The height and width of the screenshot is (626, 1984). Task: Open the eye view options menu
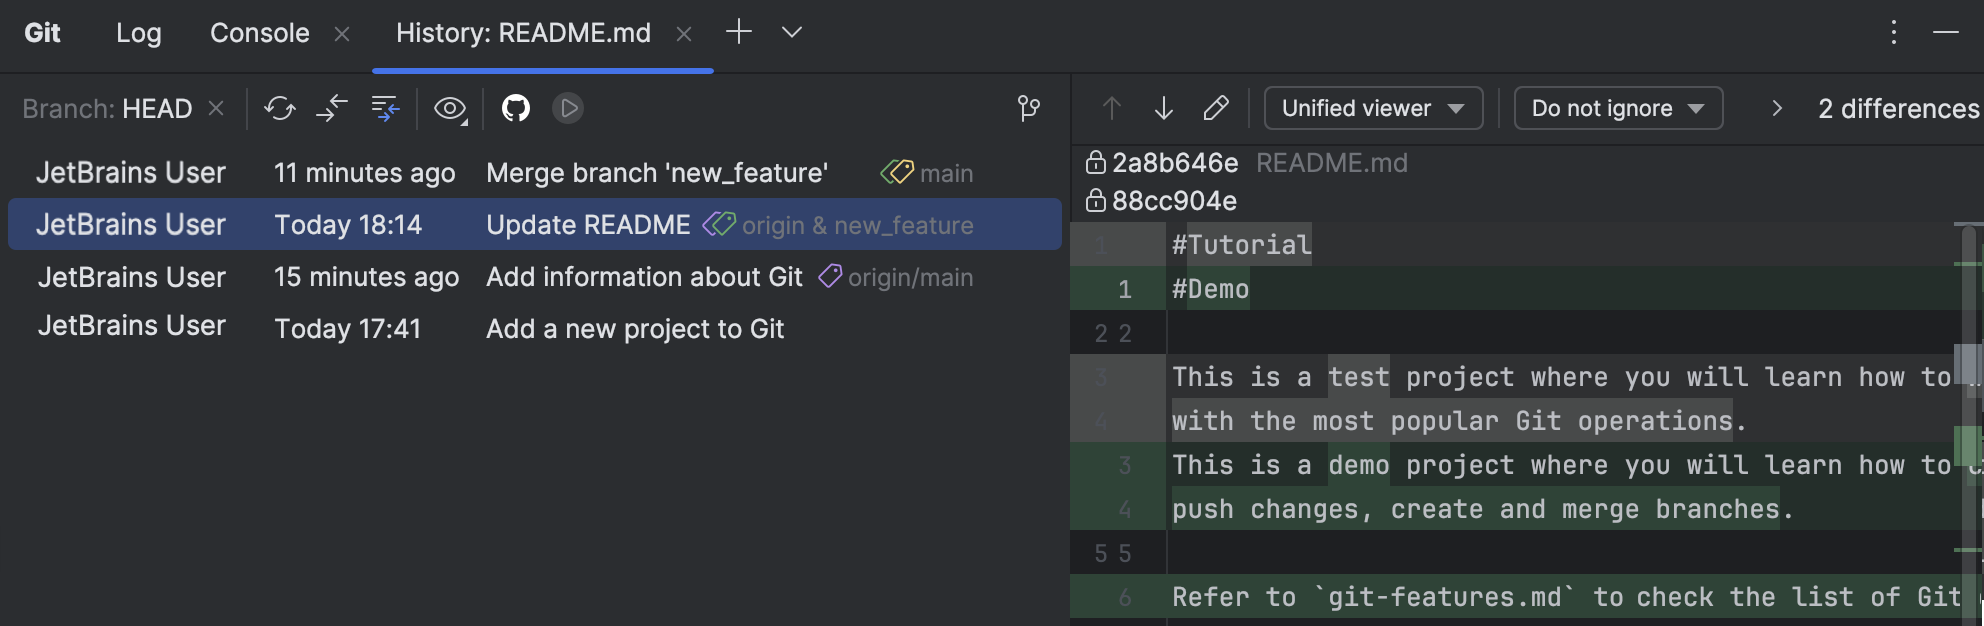(x=450, y=109)
